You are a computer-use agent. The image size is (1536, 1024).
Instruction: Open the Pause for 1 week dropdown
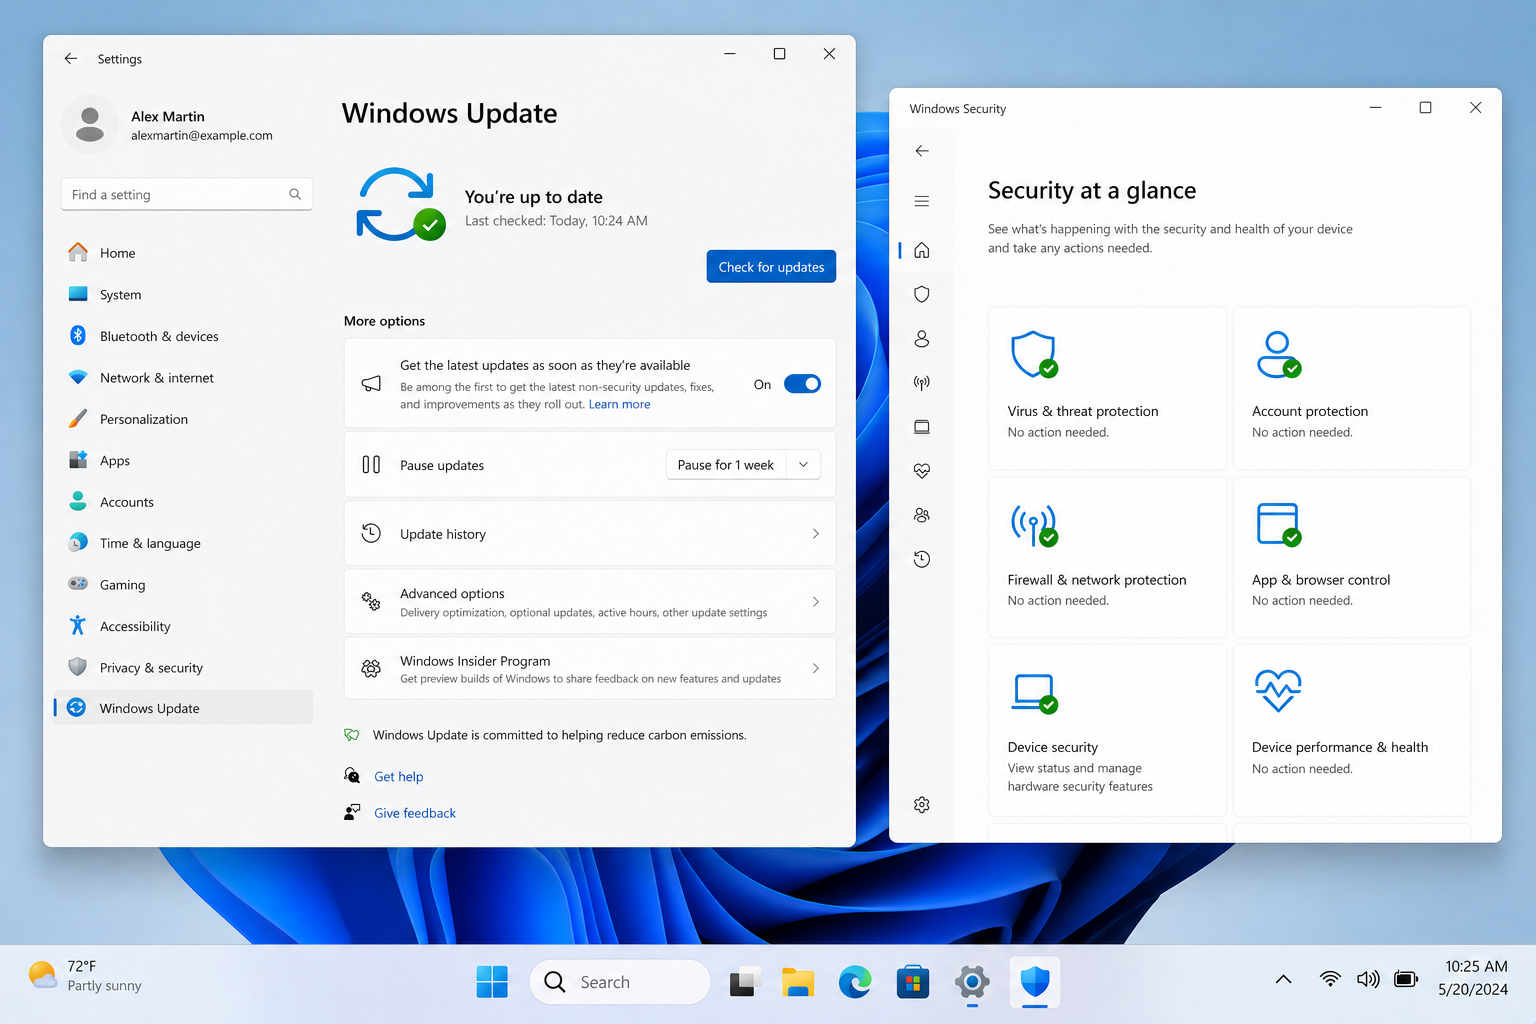point(743,465)
